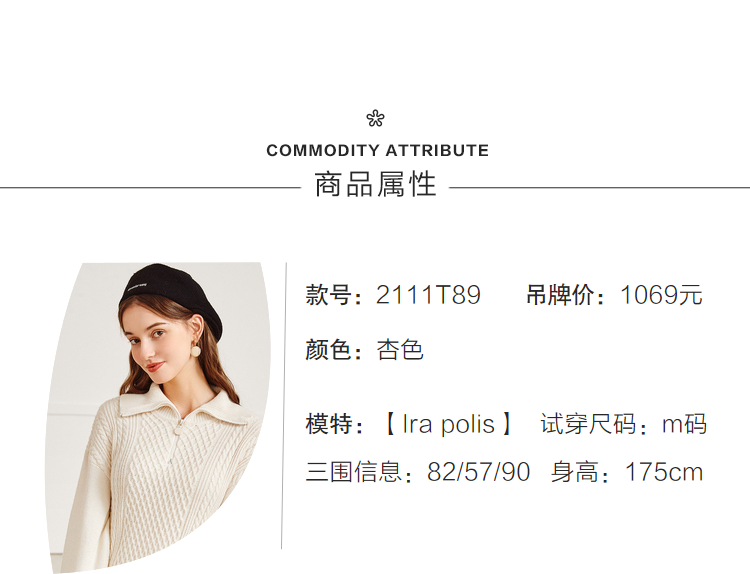This screenshot has width=750, height=574.
Task: Click the measurements 82/57/90
Action: pyautogui.click(x=478, y=472)
